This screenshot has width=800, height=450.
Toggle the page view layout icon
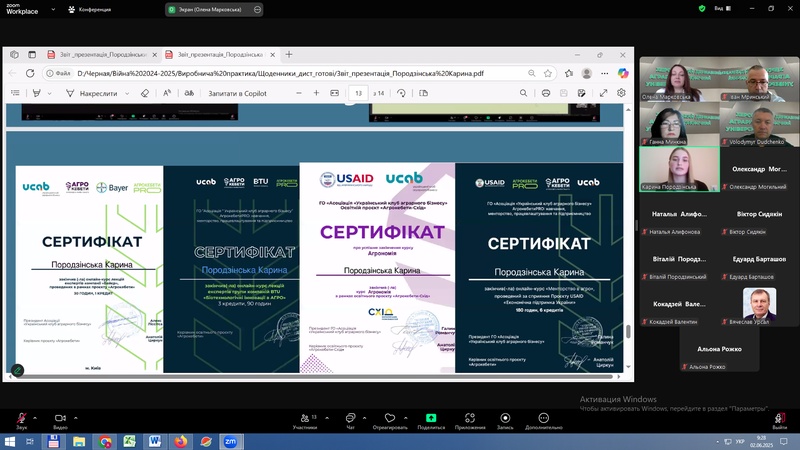pyautogui.click(x=423, y=93)
